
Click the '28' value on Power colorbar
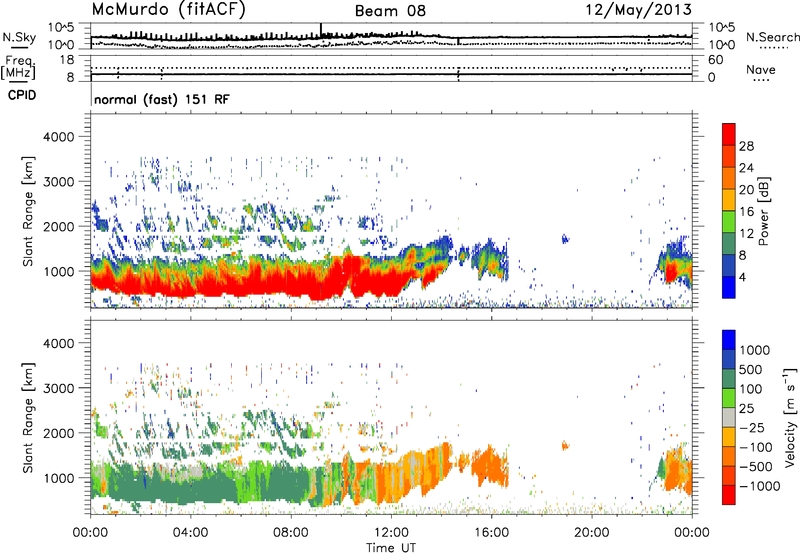click(746, 146)
